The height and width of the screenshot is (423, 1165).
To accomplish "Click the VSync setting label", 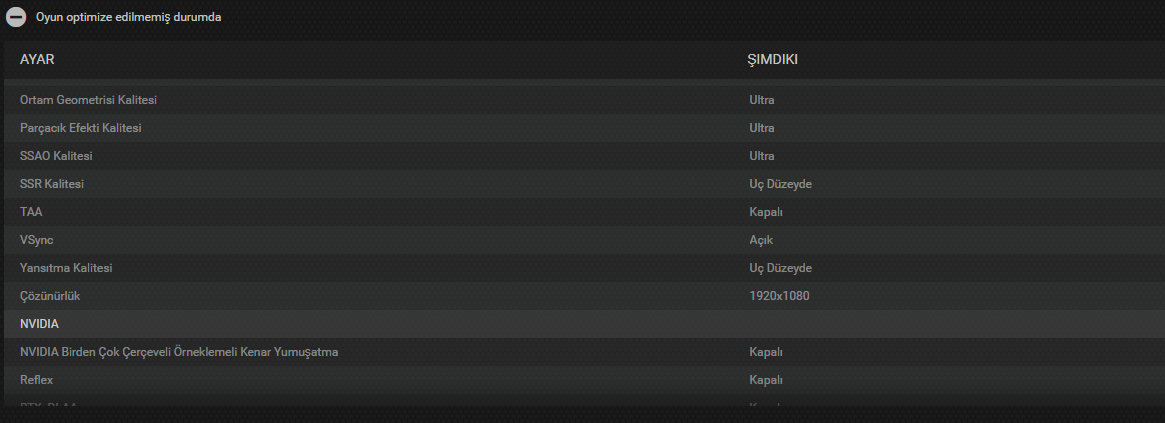I will (36, 240).
